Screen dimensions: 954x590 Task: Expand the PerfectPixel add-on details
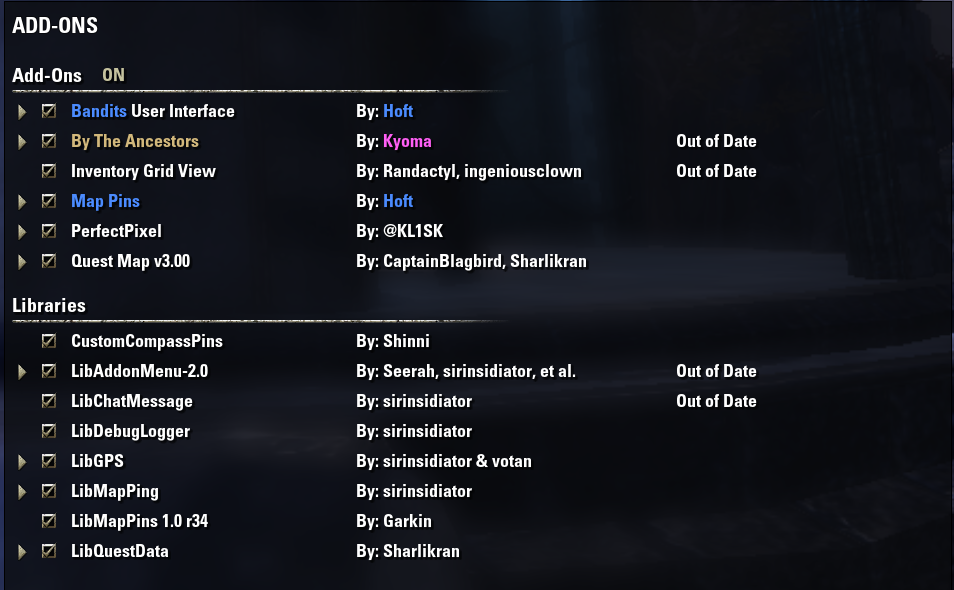point(22,231)
